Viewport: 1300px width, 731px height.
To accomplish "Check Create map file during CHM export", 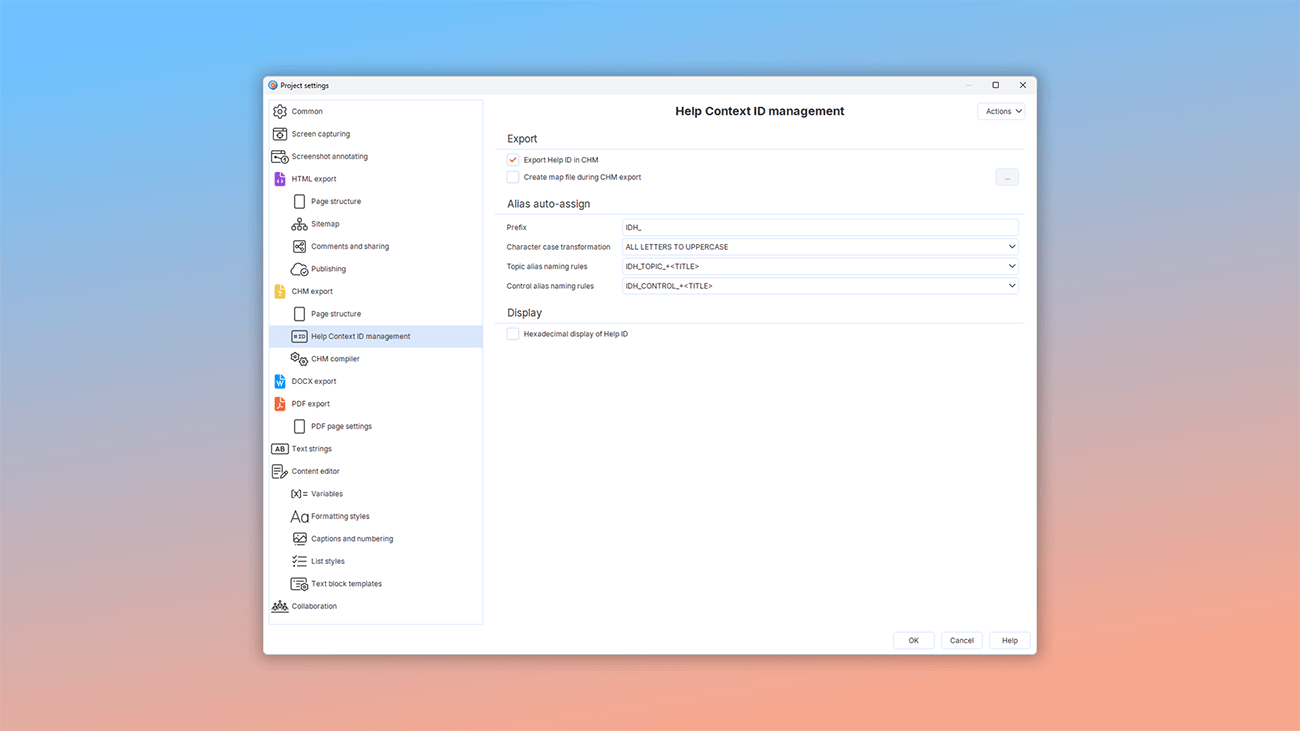I will coord(512,176).
